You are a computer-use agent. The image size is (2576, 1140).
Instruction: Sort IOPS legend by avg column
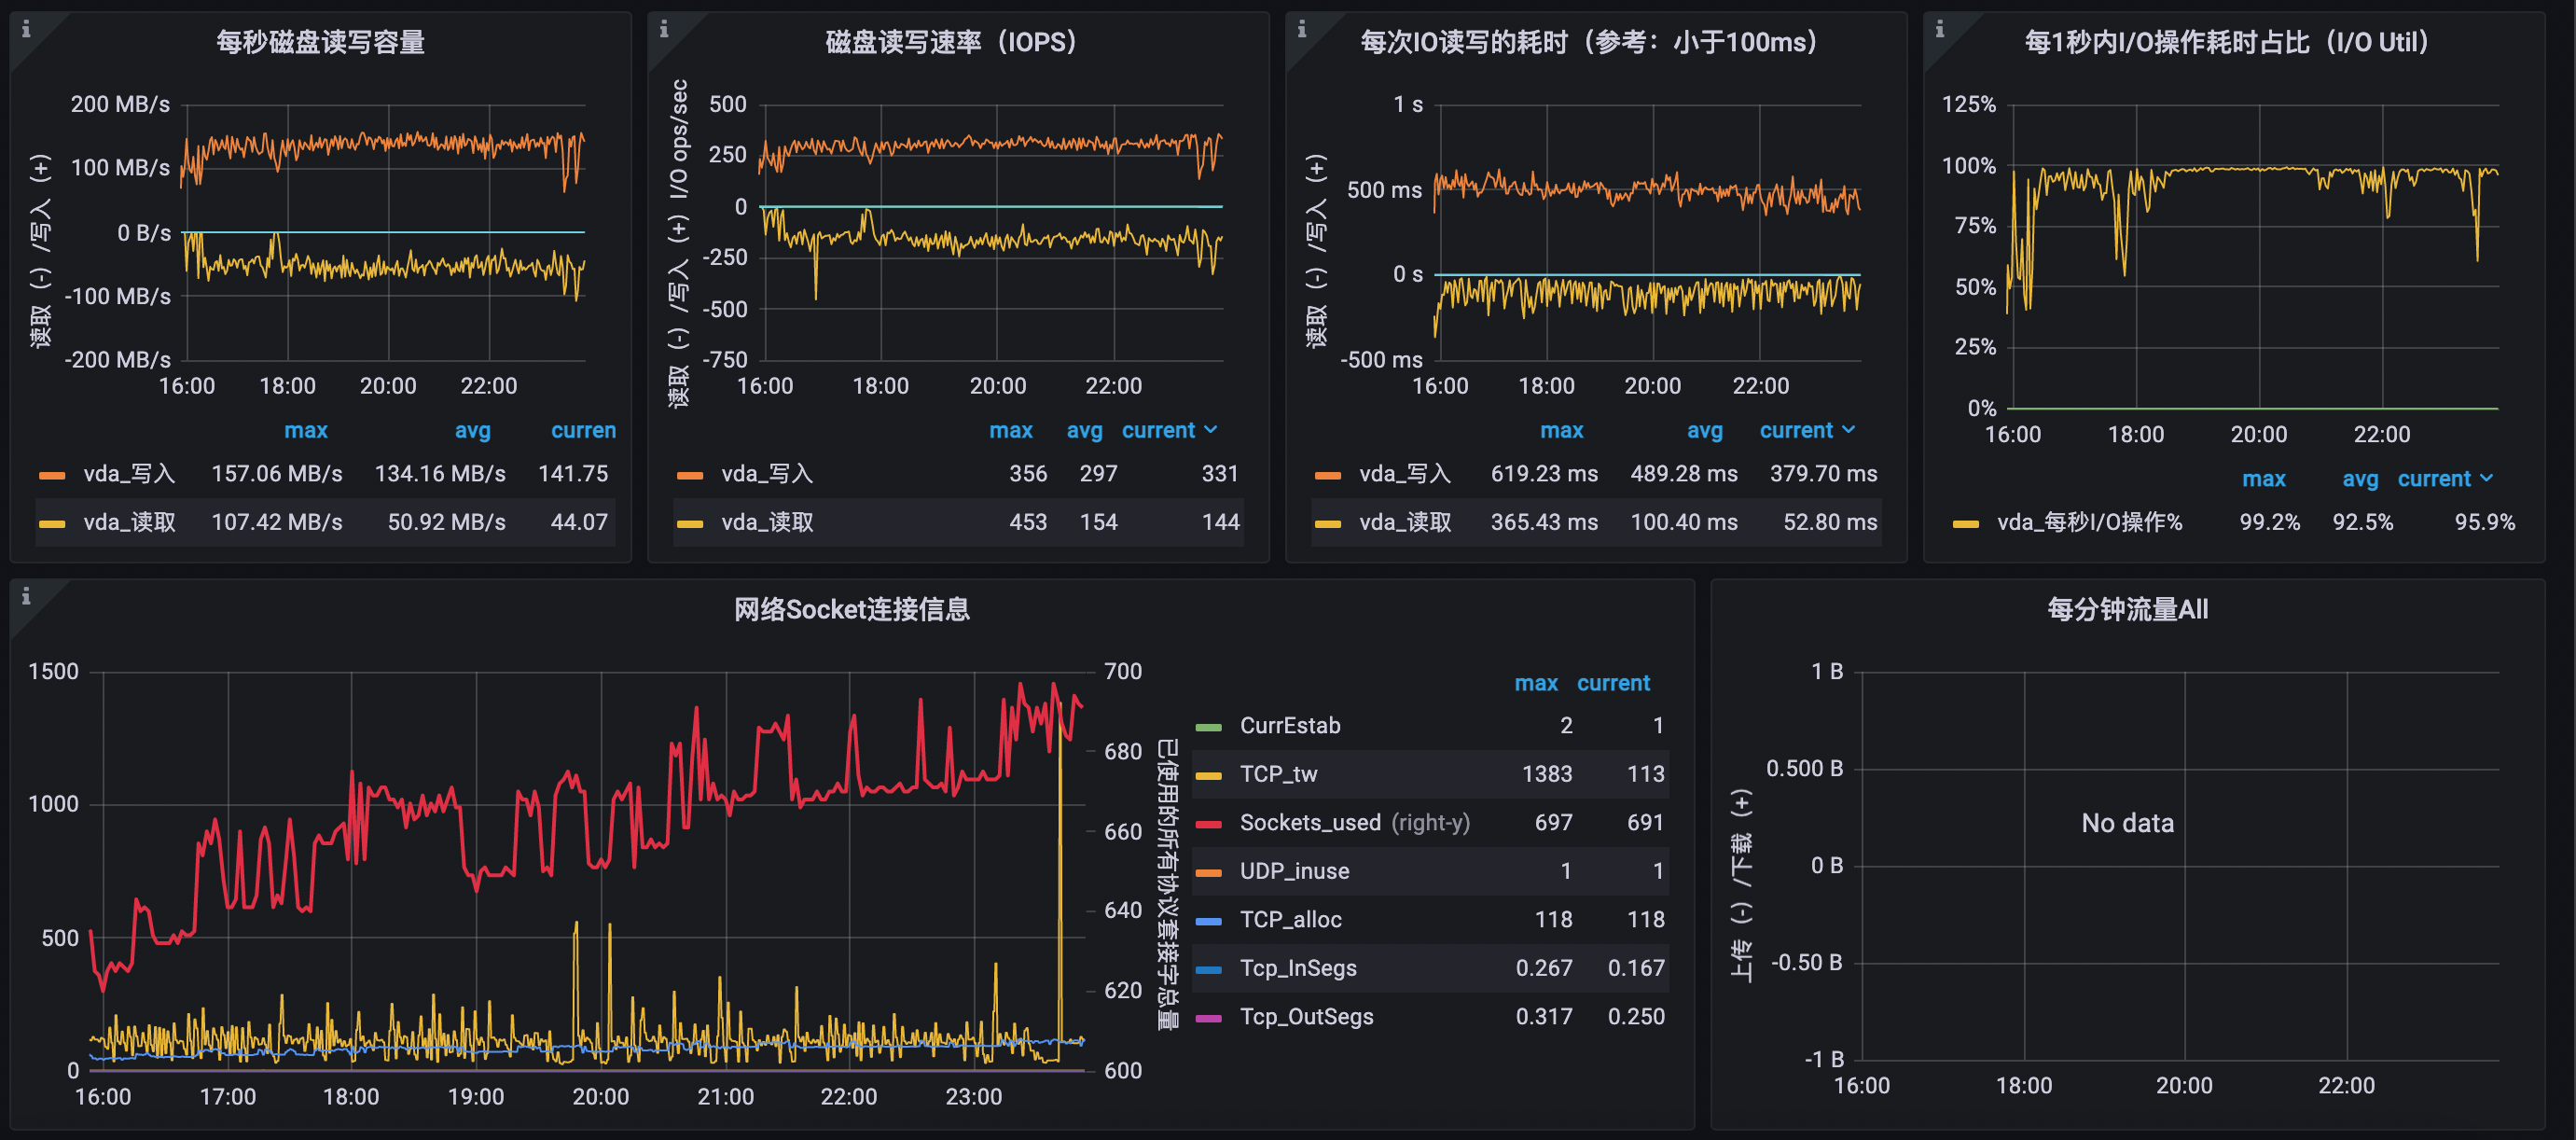[x=1084, y=431]
